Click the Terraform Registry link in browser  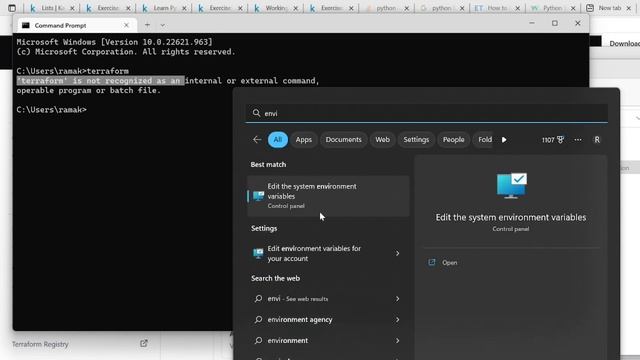(40, 344)
